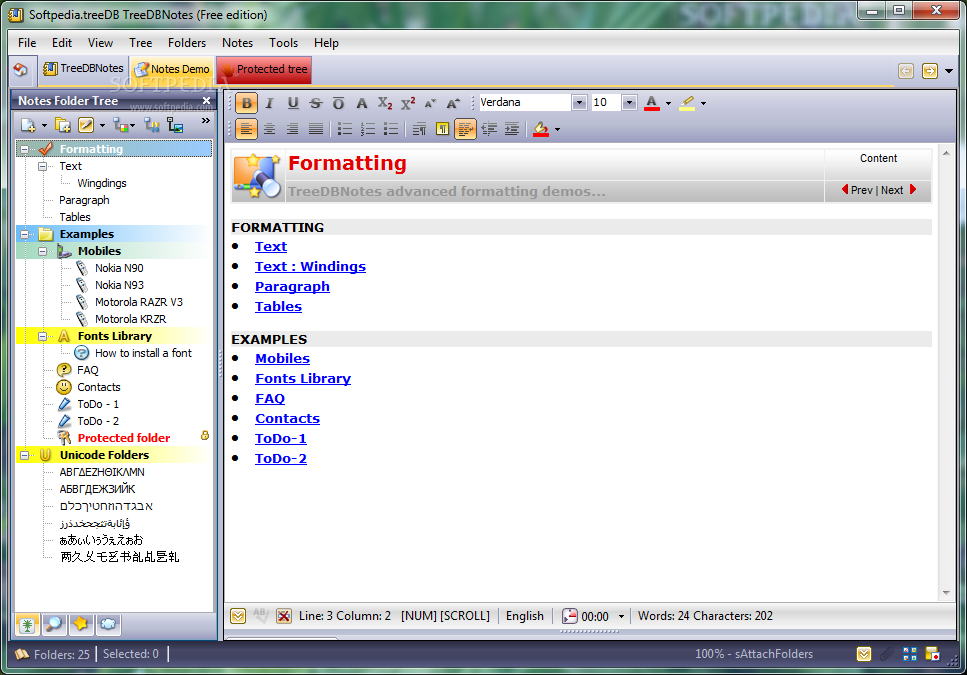Open the Paragraph hyperlink
The height and width of the screenshot is (675, 967).
coord(292,287)
